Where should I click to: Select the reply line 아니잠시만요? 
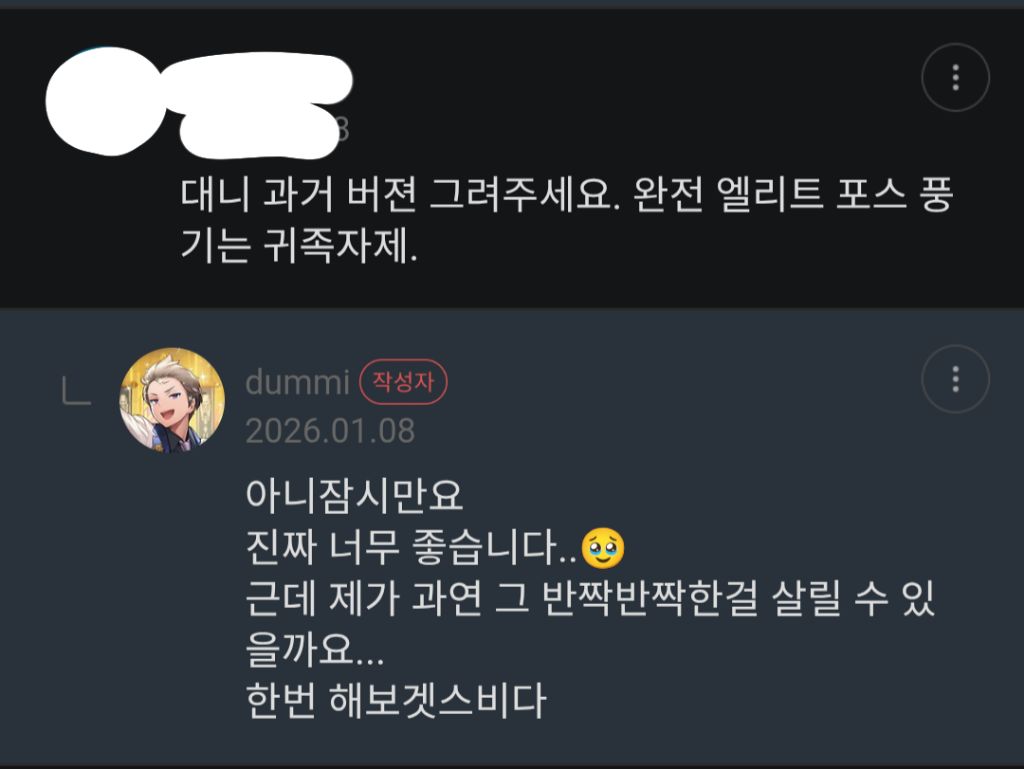355,495
